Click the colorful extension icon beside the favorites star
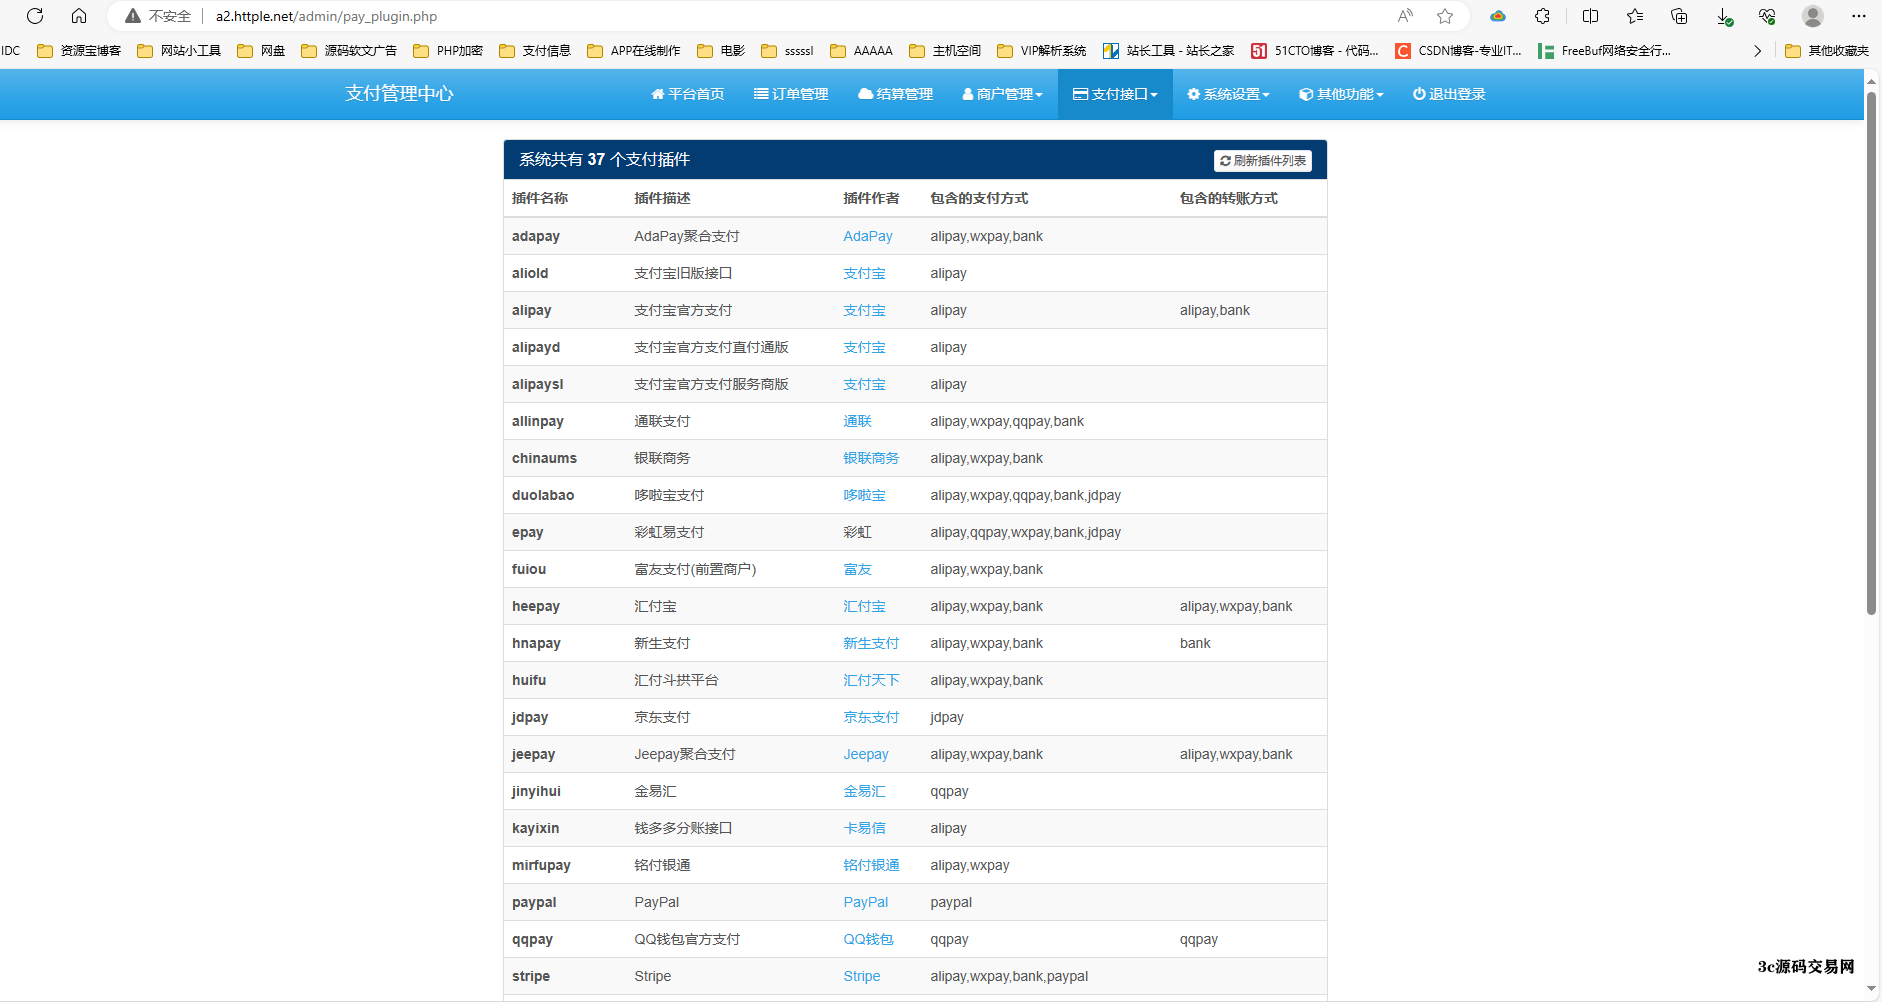Image resolution: width=1882 pixels, height=1002 pixels. pyautogui.click(x=1498, y=16)
